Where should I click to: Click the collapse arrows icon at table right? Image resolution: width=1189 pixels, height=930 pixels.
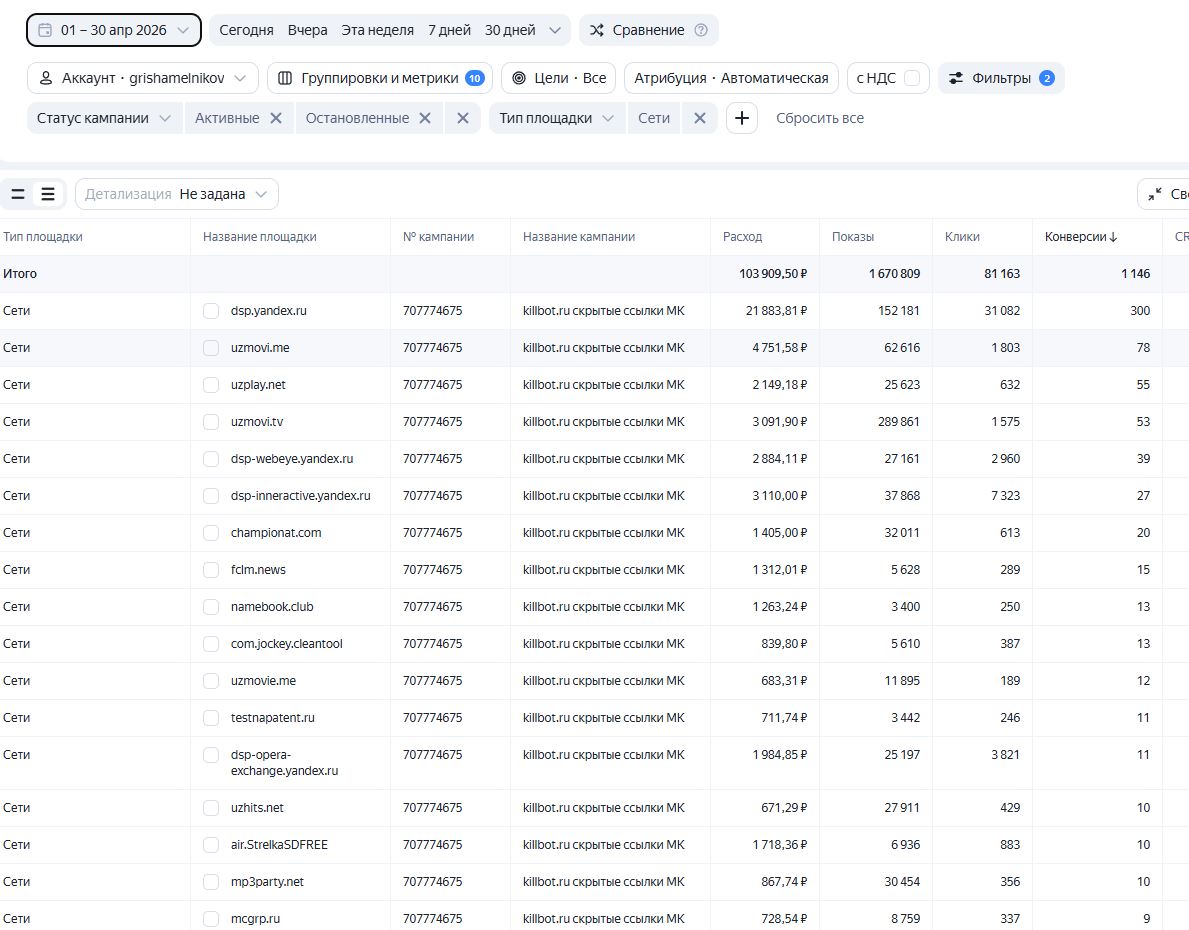[1155, 194]
